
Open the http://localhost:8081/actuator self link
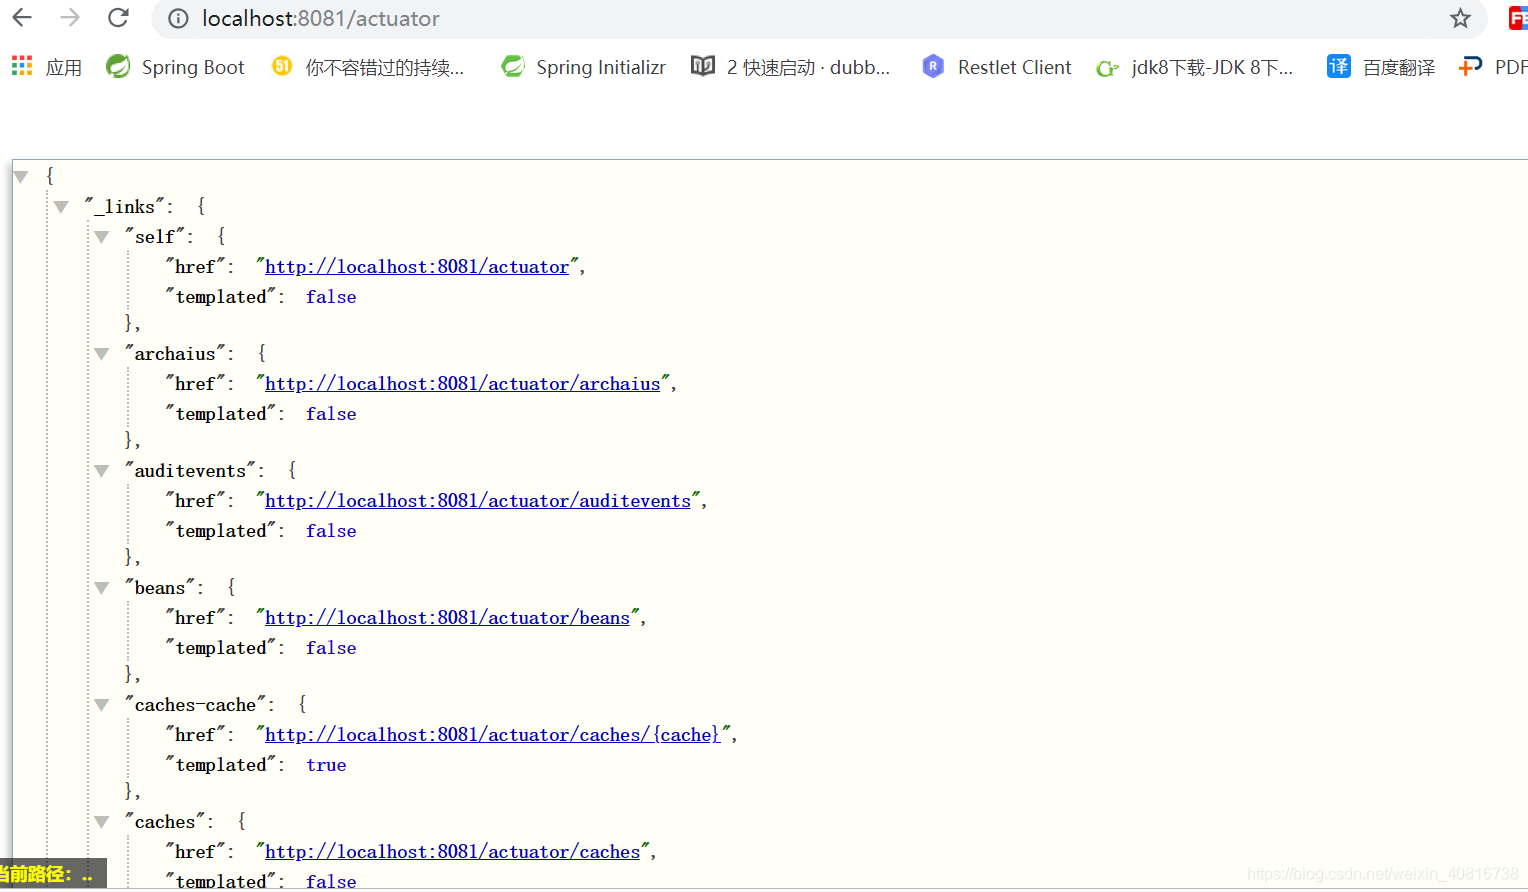pos(417,267)
